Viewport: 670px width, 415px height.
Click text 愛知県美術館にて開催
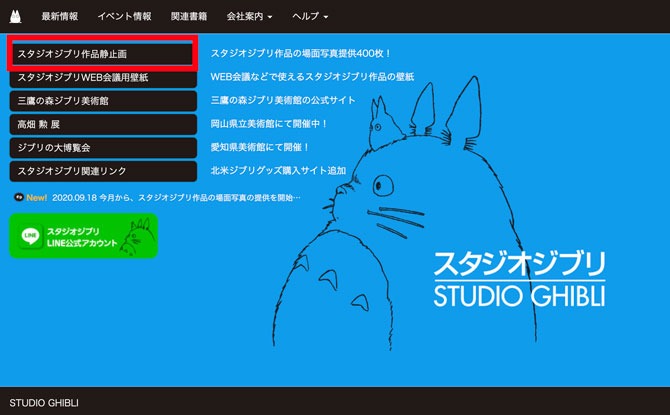(260, 147)
